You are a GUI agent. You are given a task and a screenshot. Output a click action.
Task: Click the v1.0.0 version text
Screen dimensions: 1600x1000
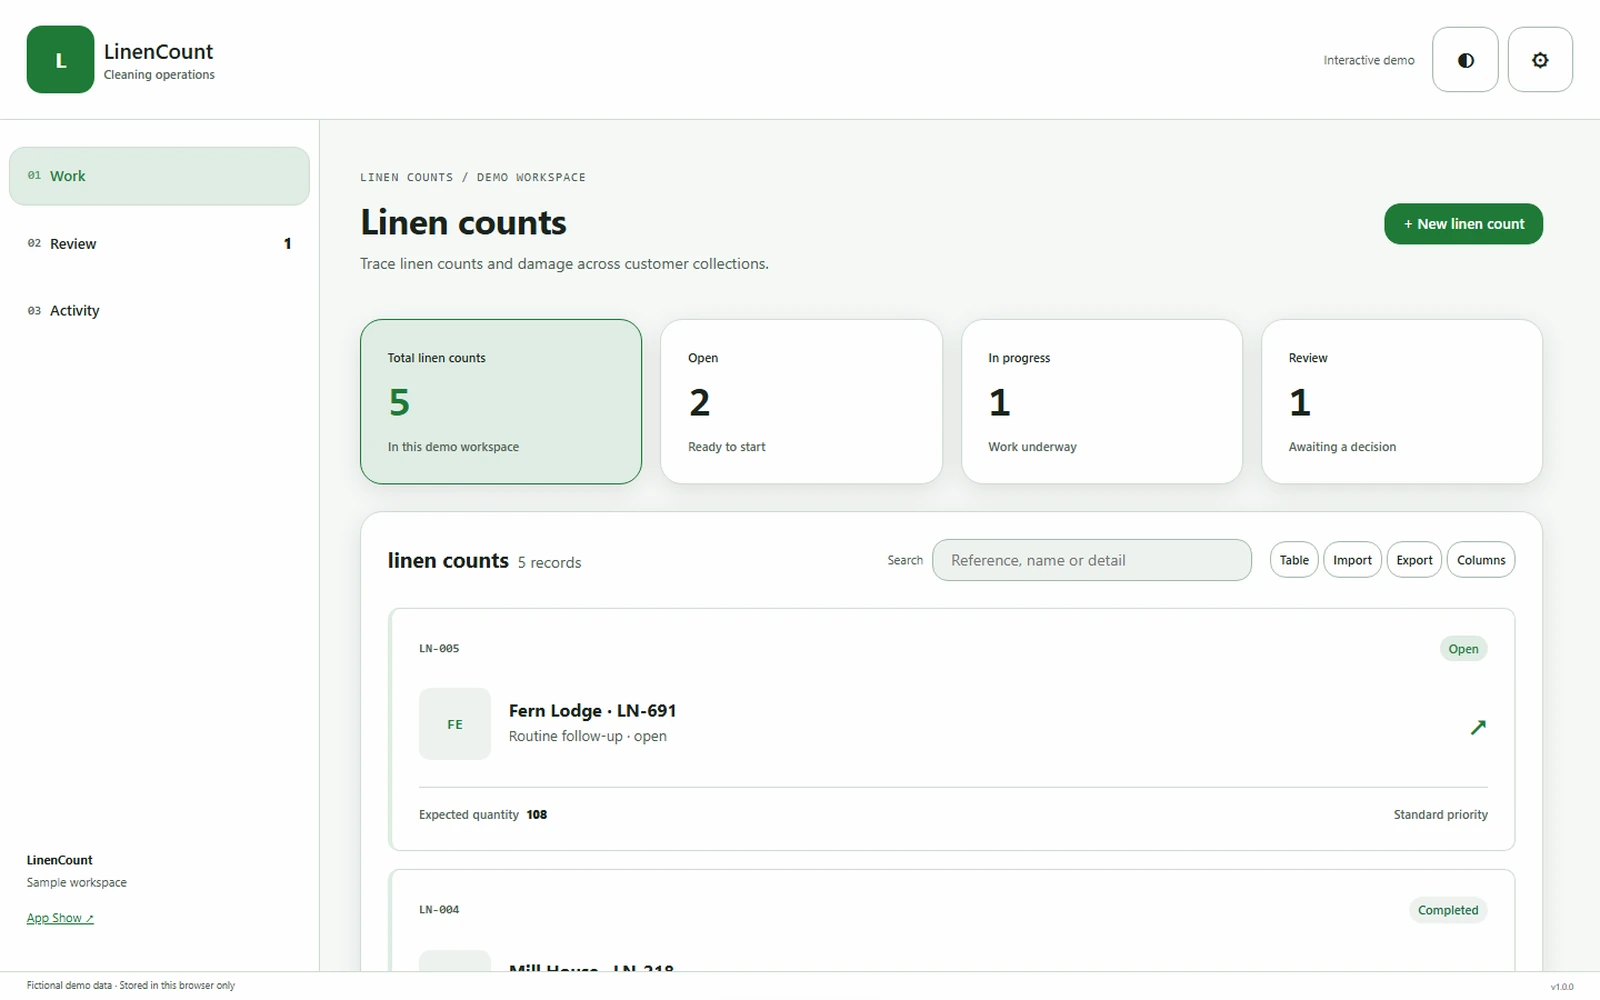coord(1562,987)
